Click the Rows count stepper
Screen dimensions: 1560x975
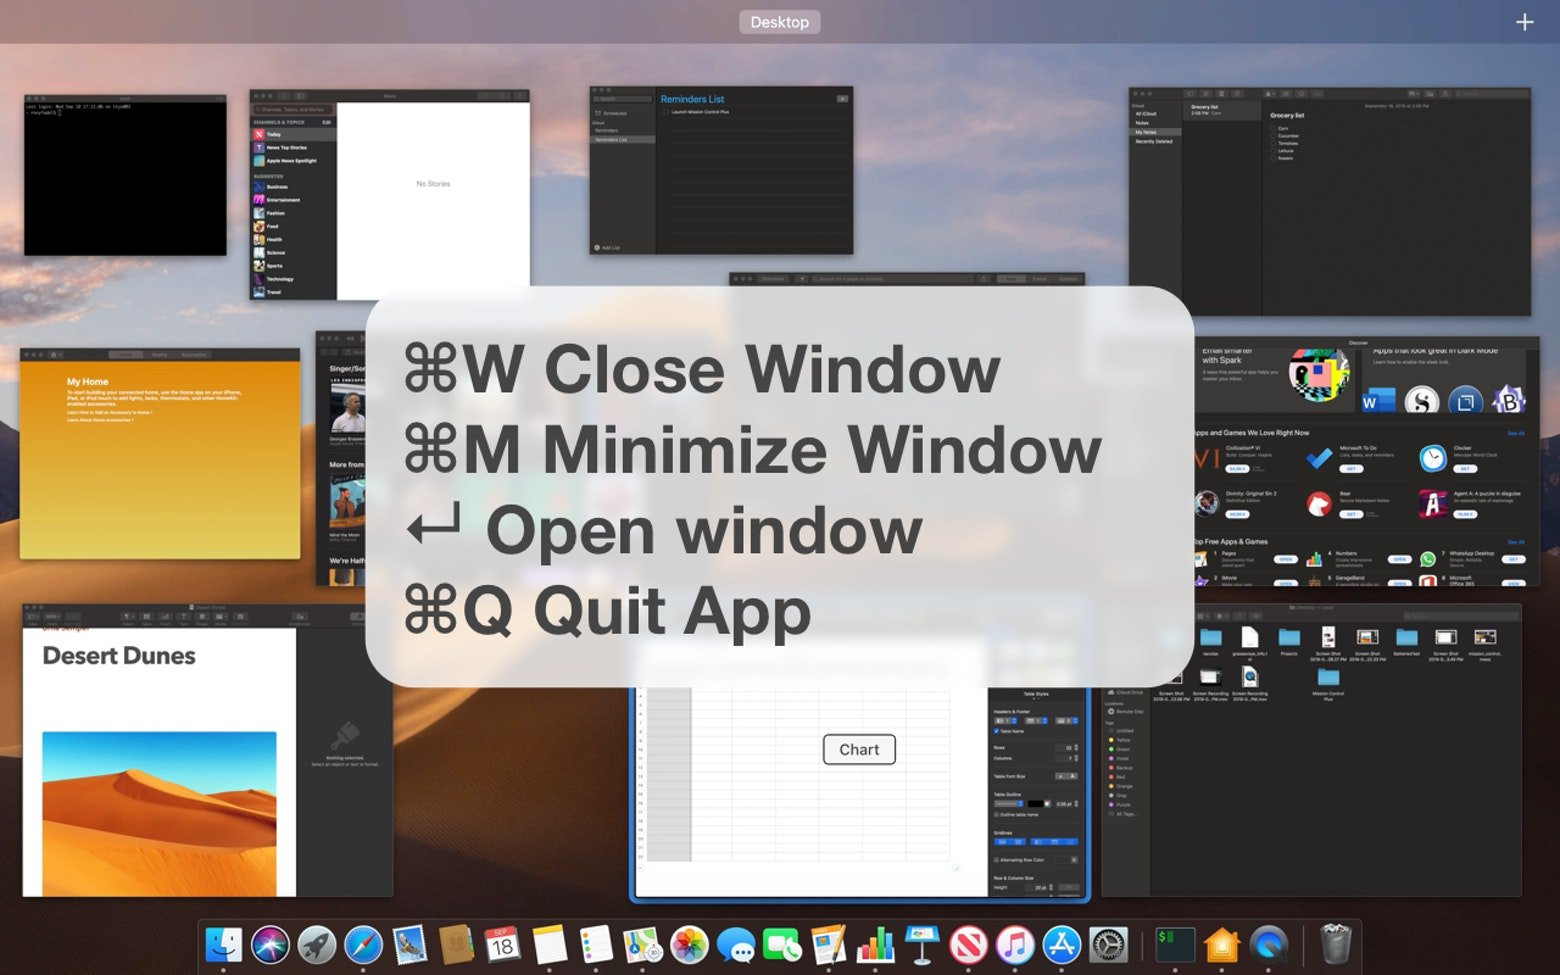[x=1076, y=747]
